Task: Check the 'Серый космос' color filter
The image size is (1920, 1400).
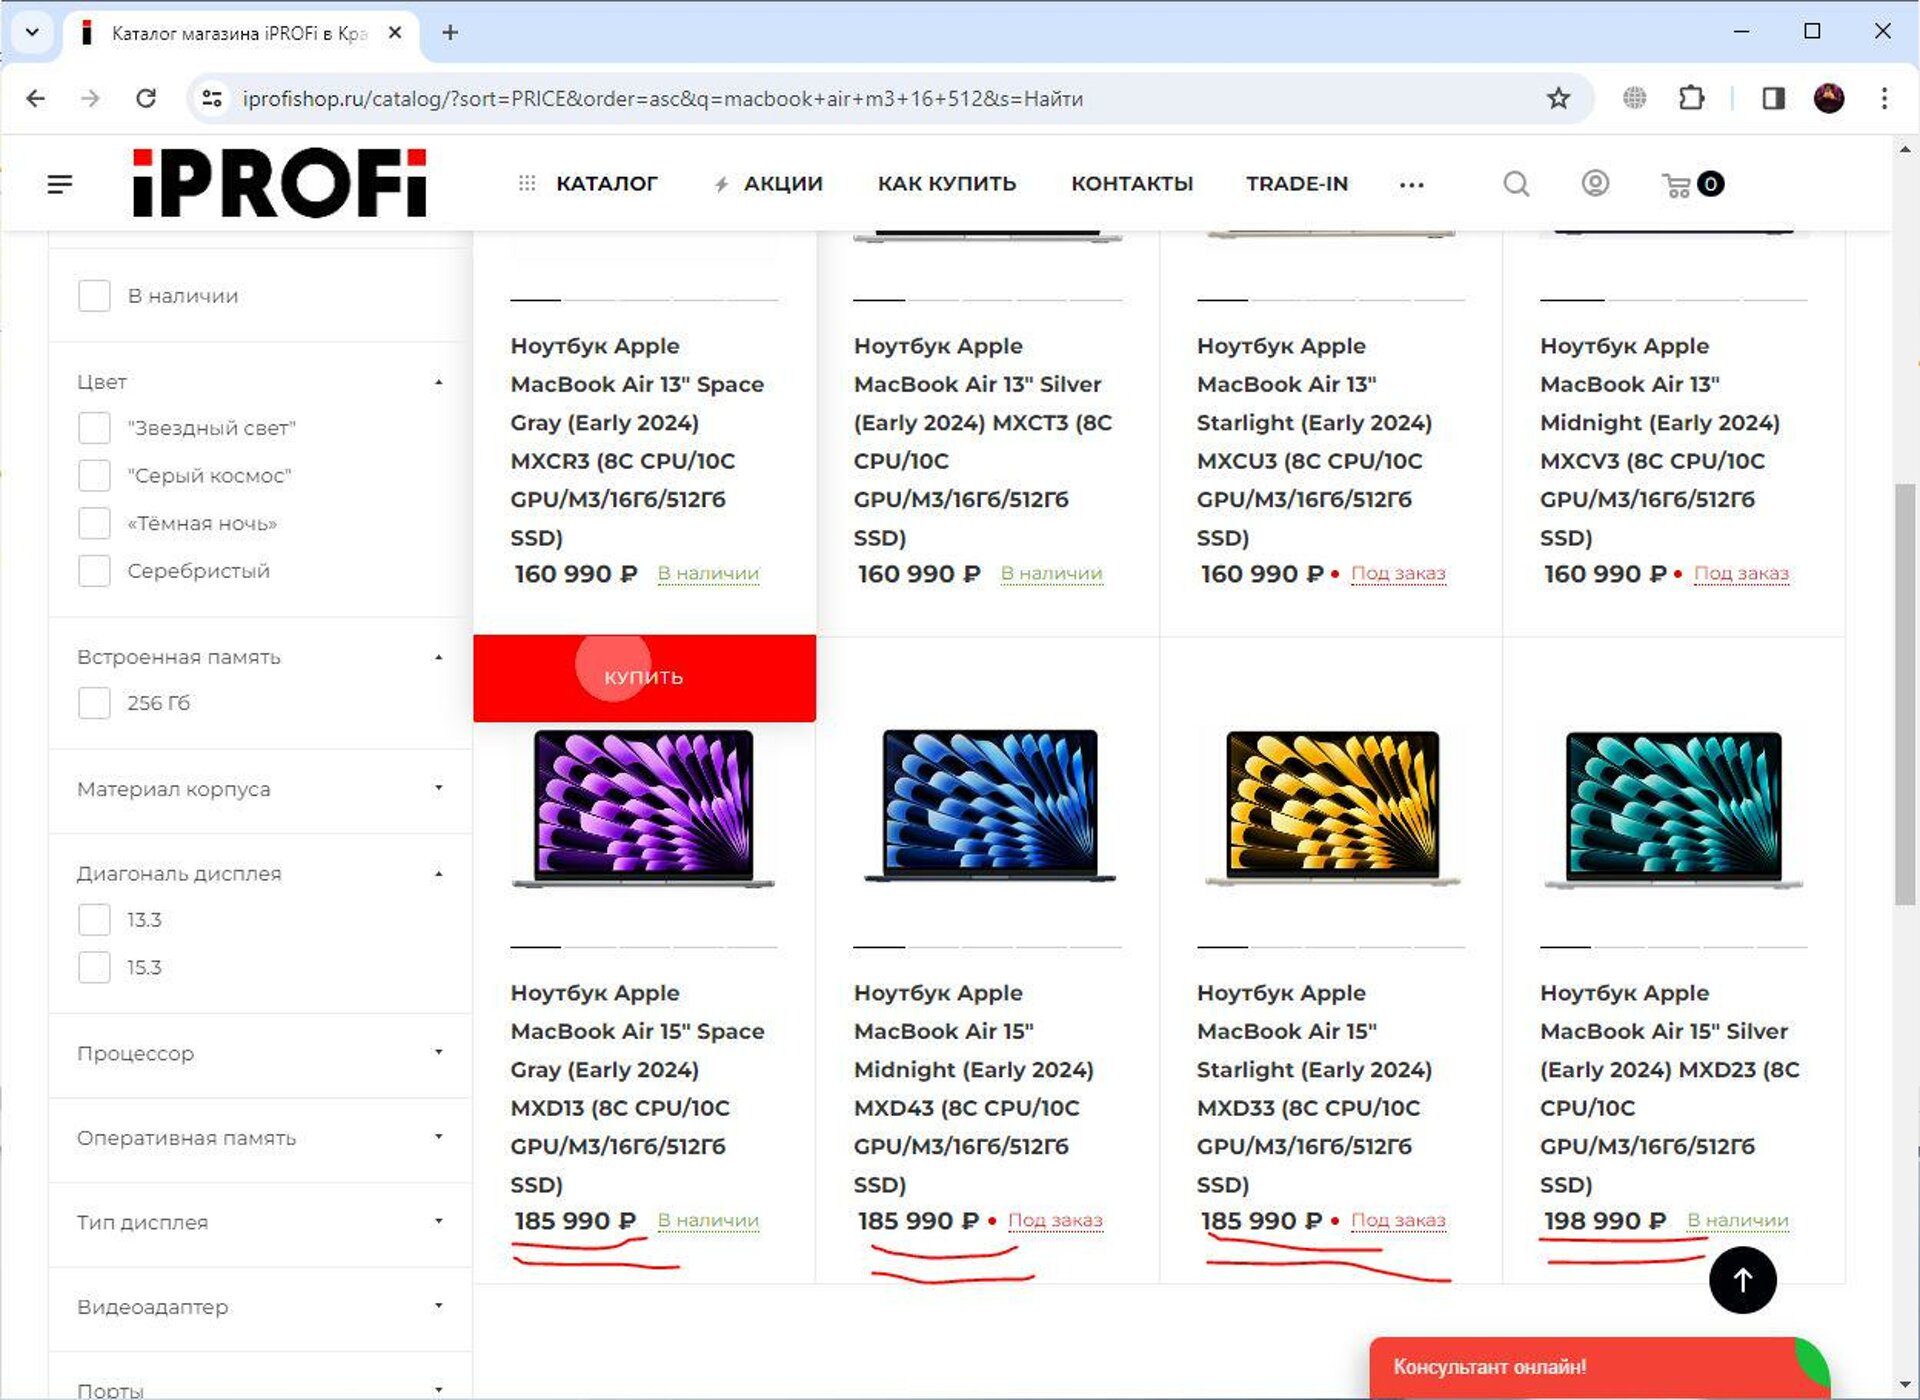Action: (x=94, y=476)
